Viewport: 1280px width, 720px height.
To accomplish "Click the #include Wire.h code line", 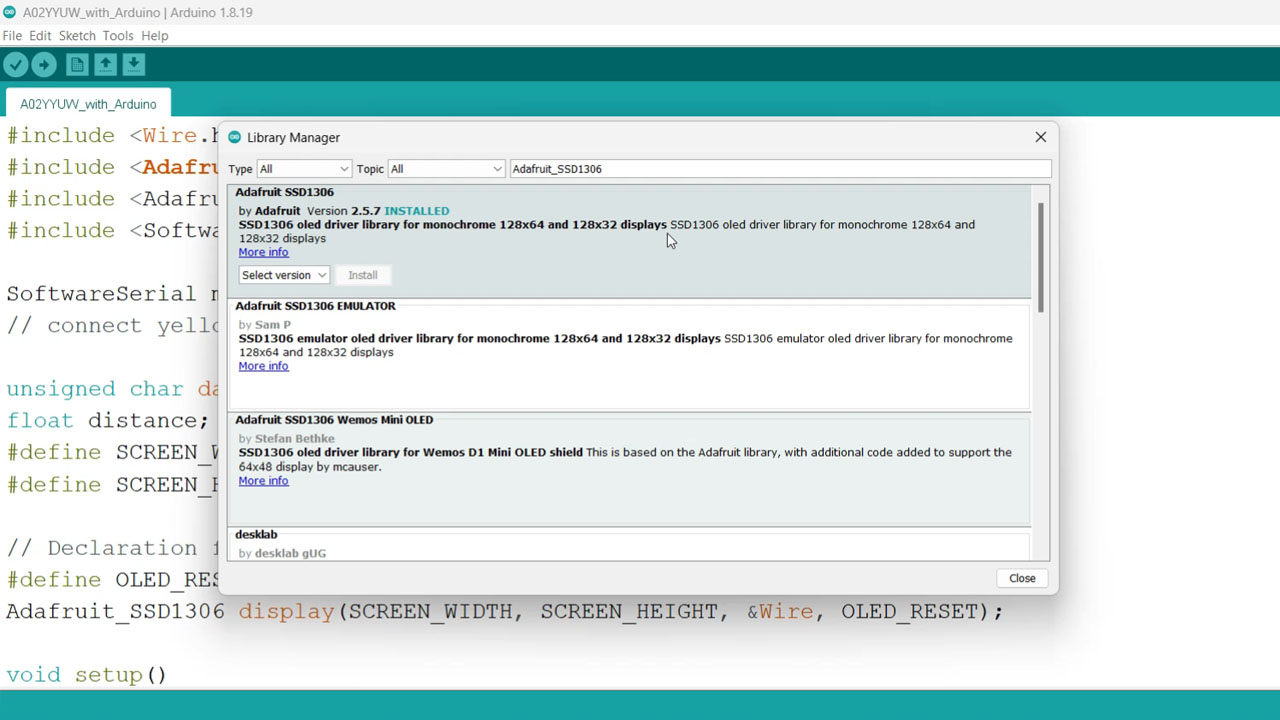I will tap(112, 135).
